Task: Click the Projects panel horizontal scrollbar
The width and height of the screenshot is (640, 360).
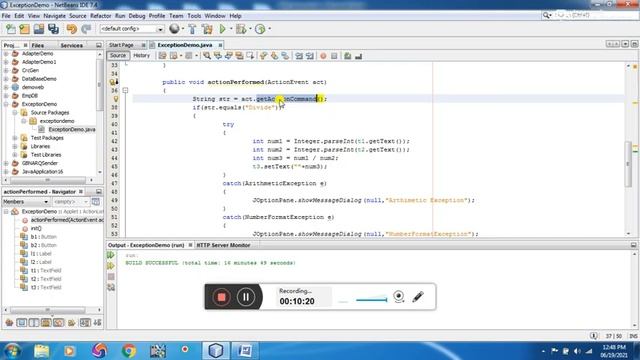Action: coord(48,180)
